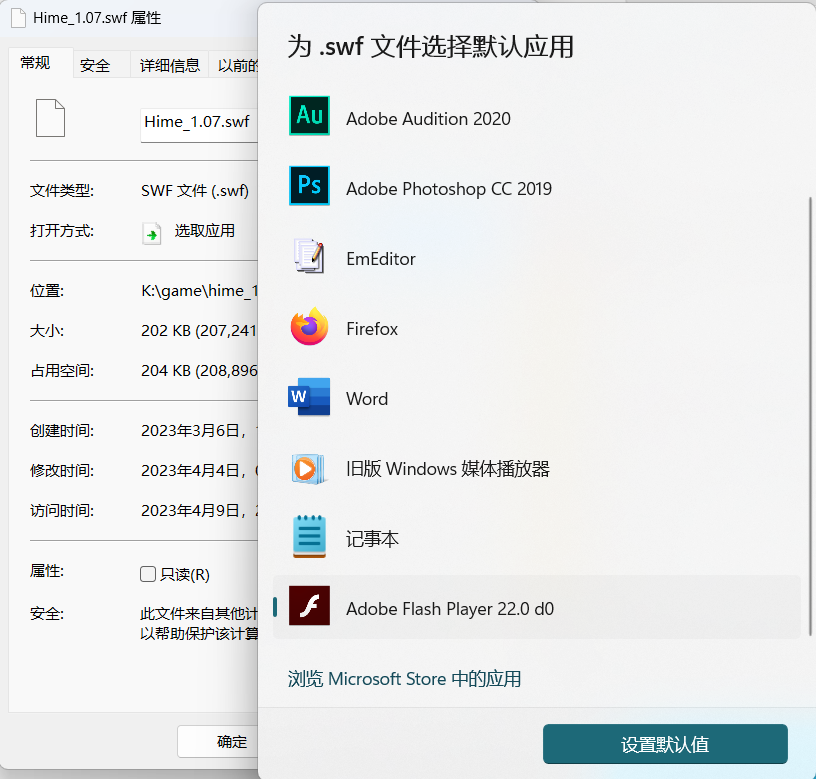This screenshot has height=779, width=816.
Task: Click the SWF file icon in properties
Action: point(50,118)
